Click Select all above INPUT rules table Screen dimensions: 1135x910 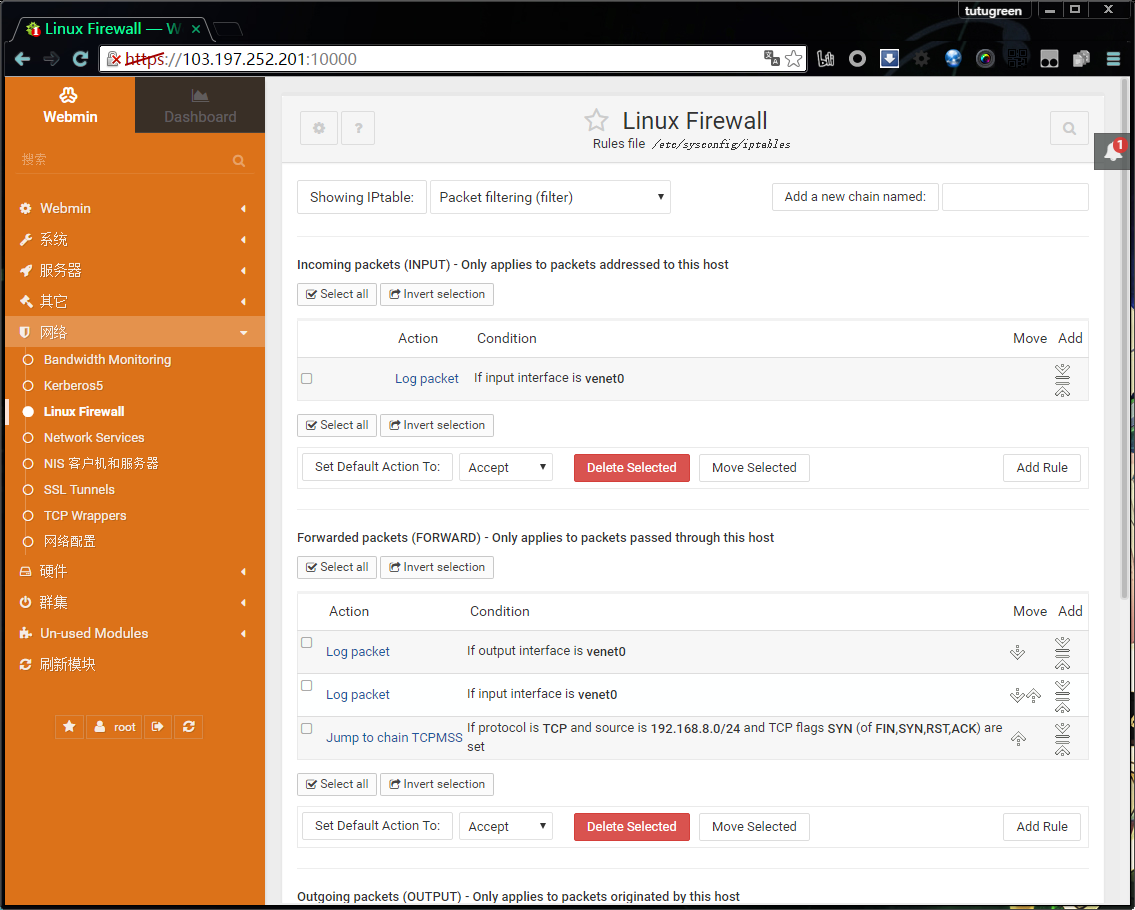[337, 294]
